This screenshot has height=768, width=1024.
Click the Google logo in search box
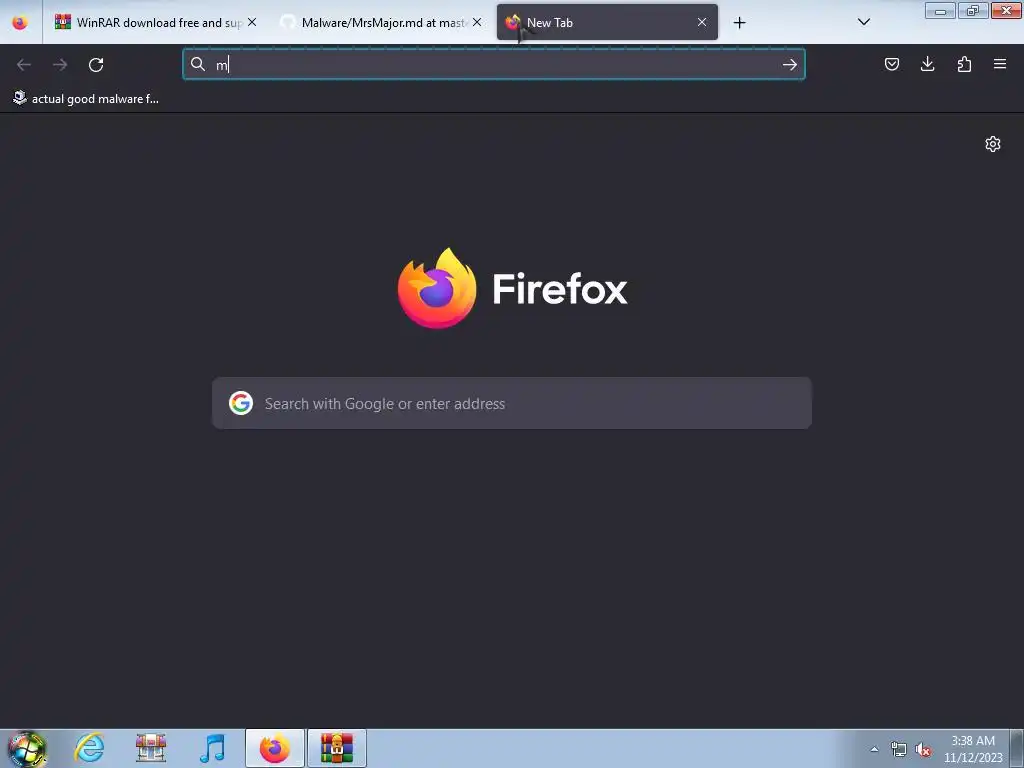[x=241, y=404]
